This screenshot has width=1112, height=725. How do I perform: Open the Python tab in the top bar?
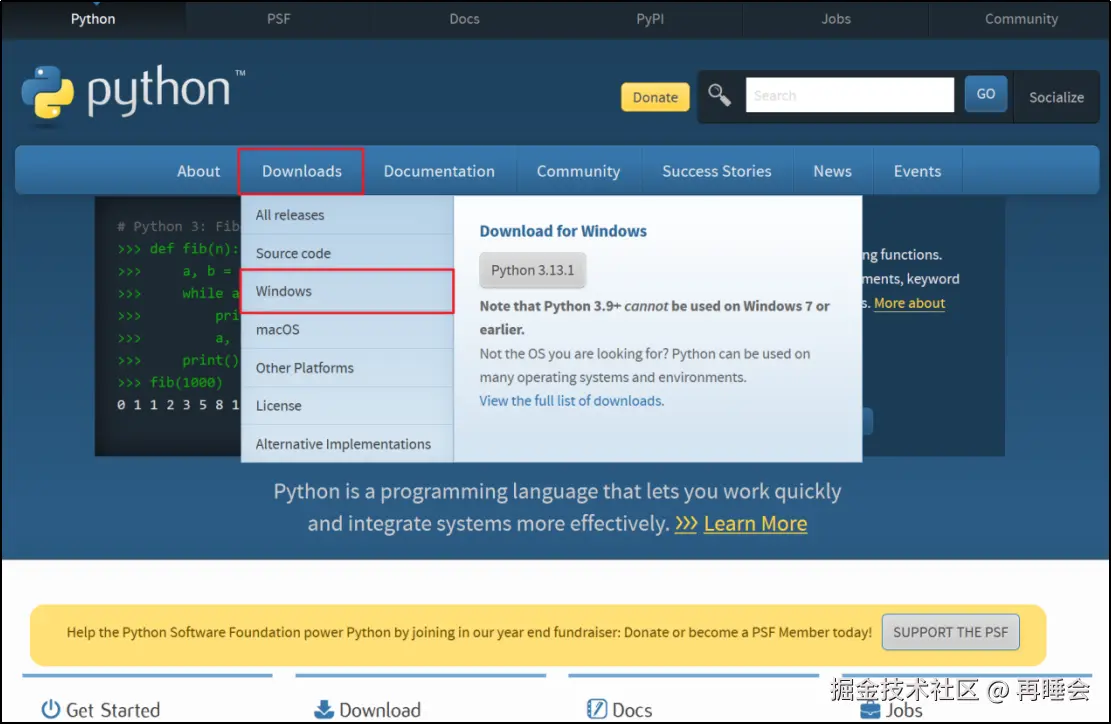coord(93,19)
